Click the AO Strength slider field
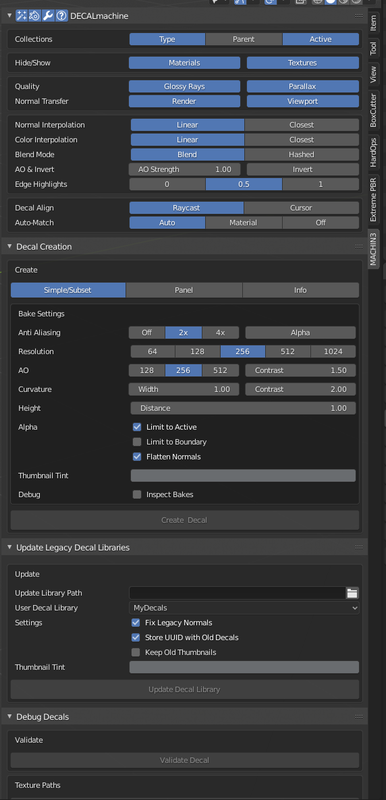Image resolution: width=386 pixels, height=800 pixels. pyautogui.click(x=184, y=169)
